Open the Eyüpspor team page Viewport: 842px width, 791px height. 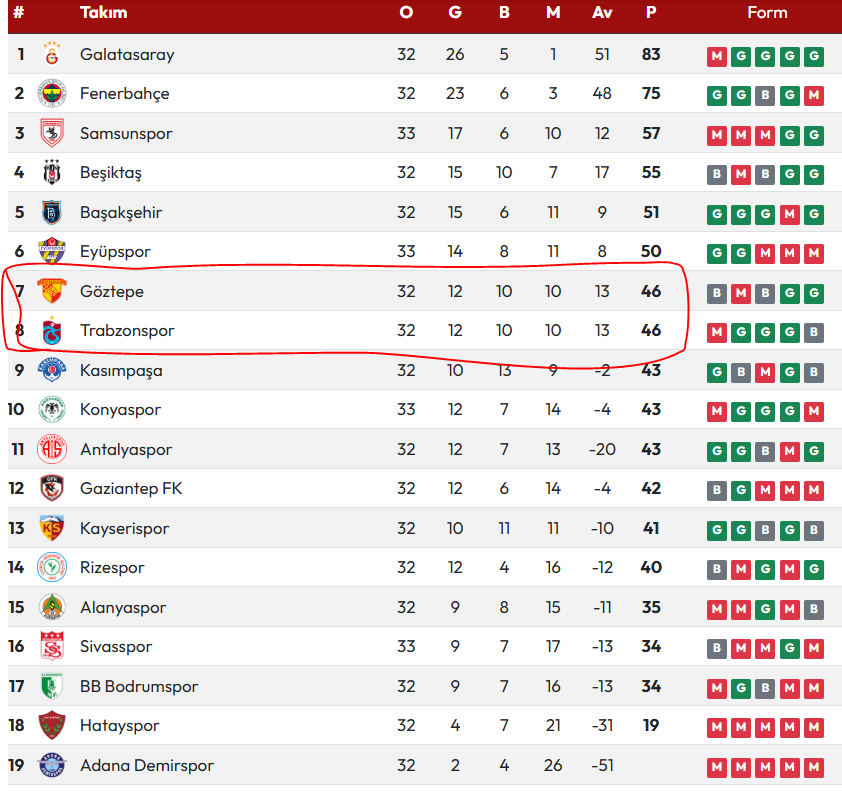115,252
